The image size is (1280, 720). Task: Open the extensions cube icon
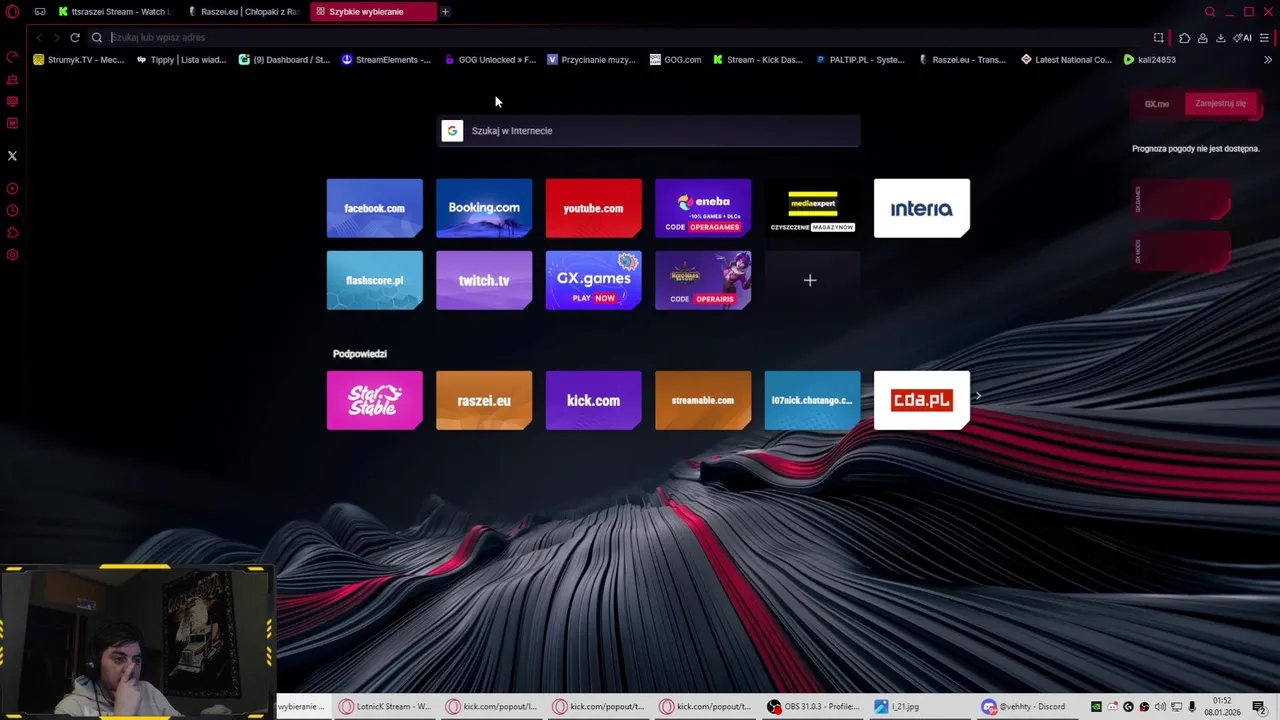click(1185, 38)
